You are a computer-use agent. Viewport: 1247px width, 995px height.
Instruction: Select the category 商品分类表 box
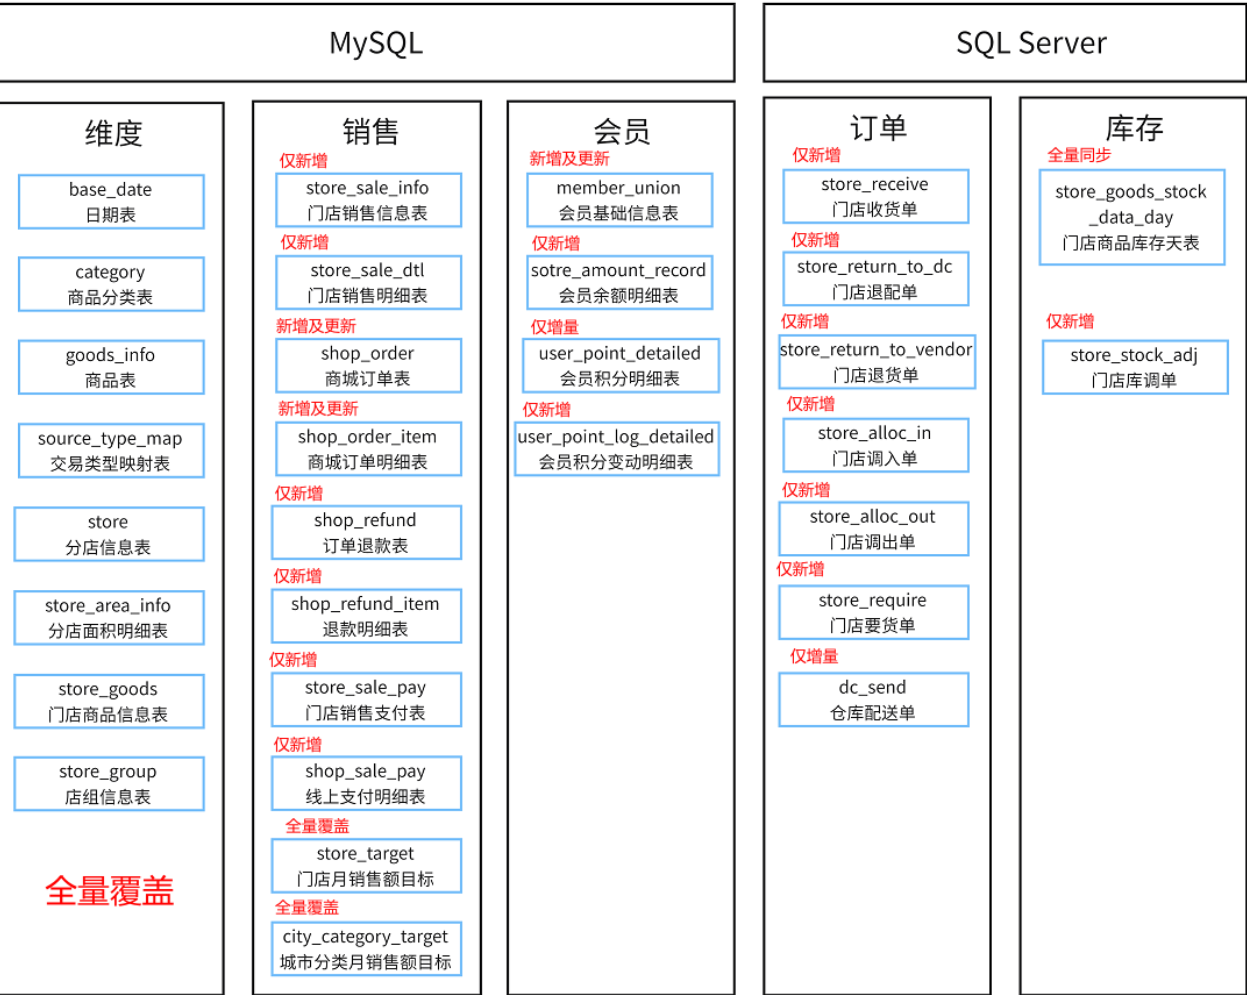point(111,285)
